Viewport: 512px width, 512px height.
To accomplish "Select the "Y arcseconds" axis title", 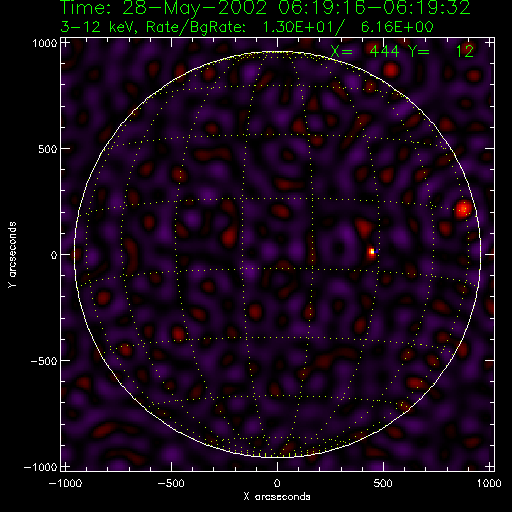I will pyautogui.click(x=12, y=255).
